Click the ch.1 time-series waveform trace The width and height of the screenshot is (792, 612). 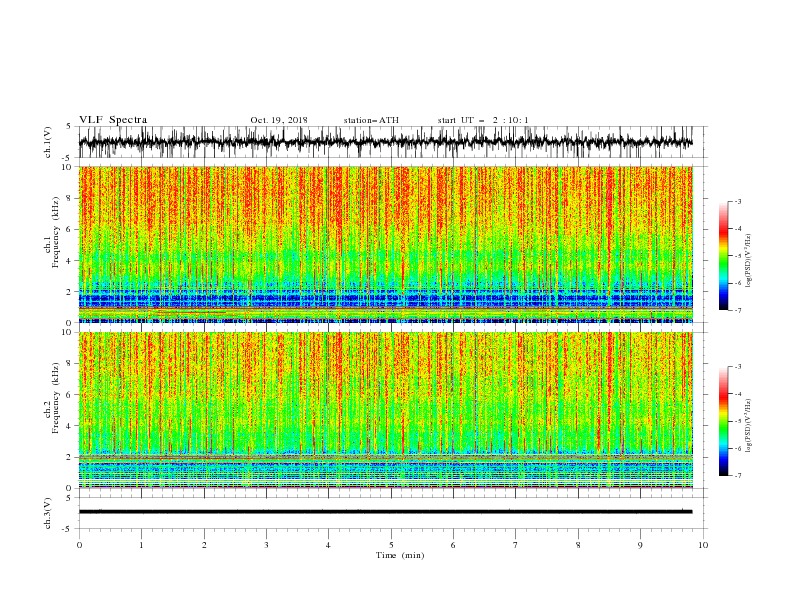tap(386, 142)
